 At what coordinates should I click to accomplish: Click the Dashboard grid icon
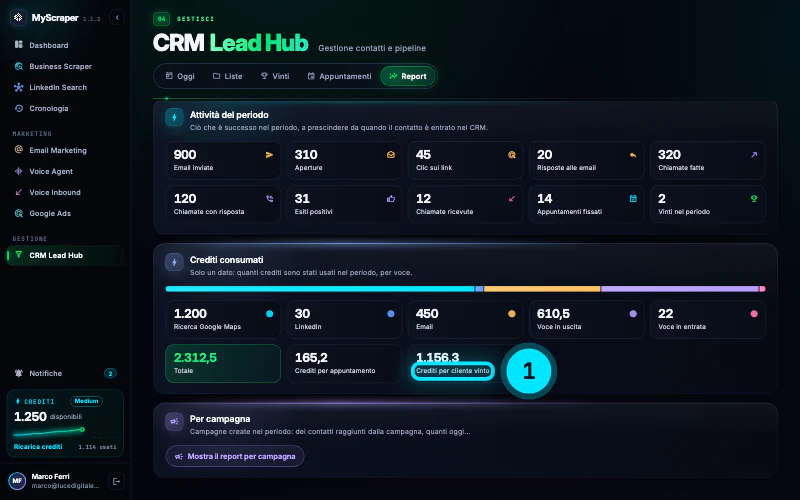19,44
